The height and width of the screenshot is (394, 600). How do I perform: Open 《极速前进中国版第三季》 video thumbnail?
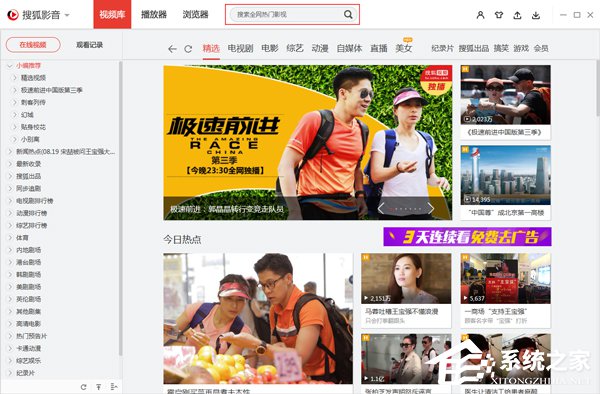[x=505, y=94]
